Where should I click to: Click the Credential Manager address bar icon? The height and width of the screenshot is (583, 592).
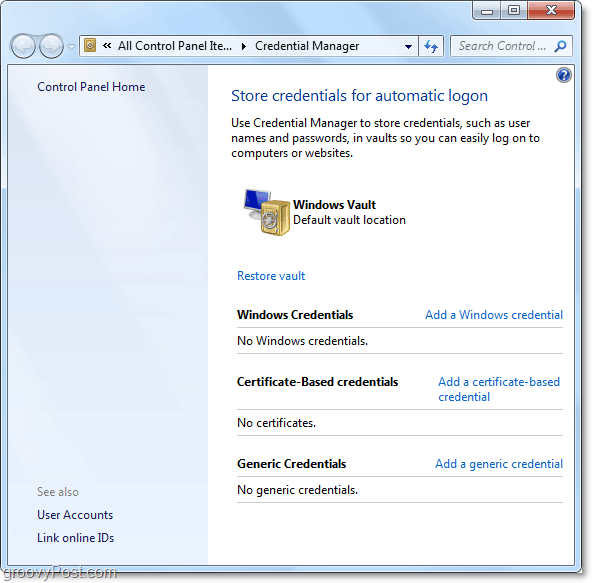(90, 46)
